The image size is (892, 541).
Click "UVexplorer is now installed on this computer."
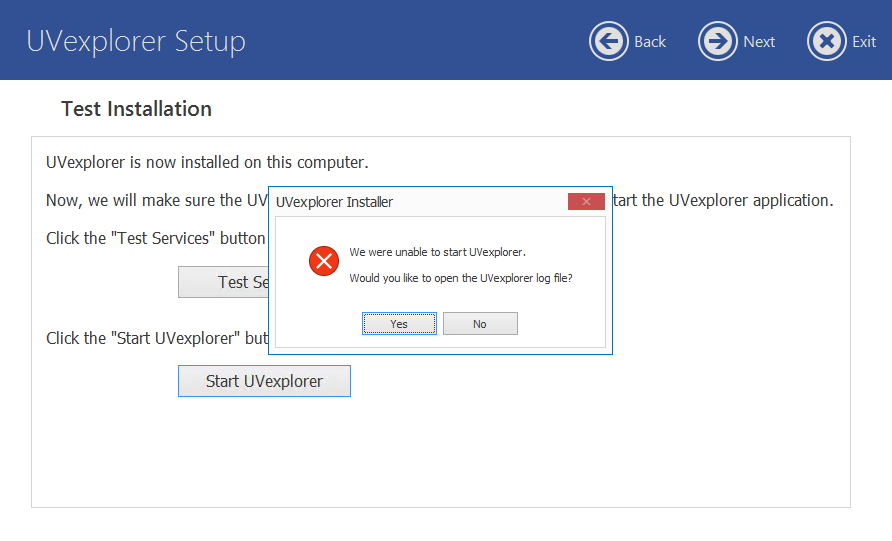[207, 163]
